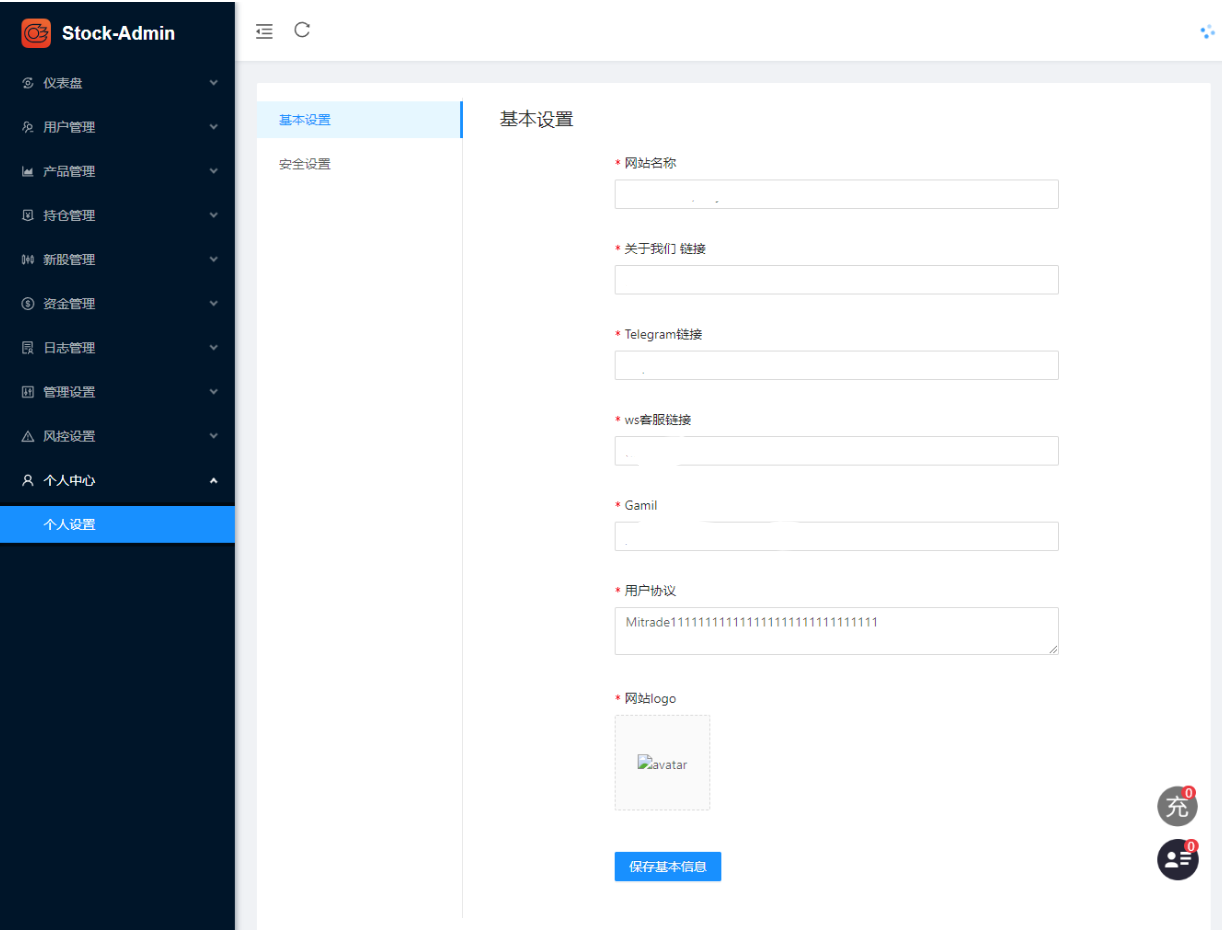
Task: Click the 网站logo avatar upload box
Action: tap(662, 762)
